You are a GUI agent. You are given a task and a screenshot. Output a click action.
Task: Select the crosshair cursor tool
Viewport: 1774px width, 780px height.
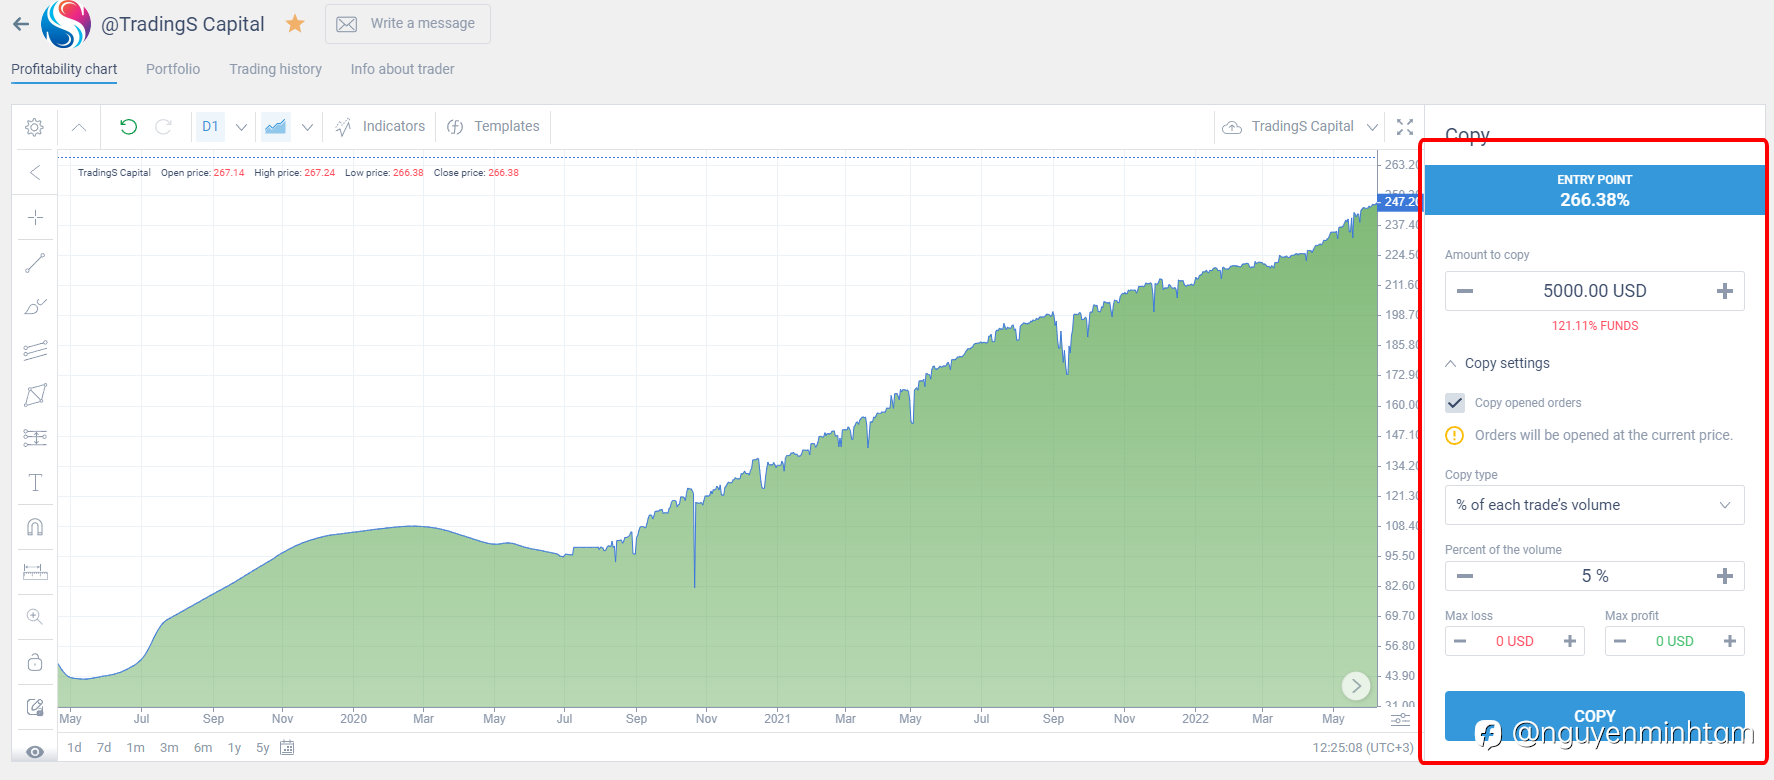pos(35,217)
